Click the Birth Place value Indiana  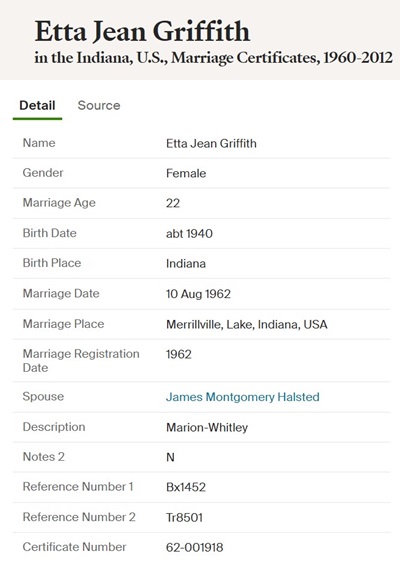tap(186, 263)
